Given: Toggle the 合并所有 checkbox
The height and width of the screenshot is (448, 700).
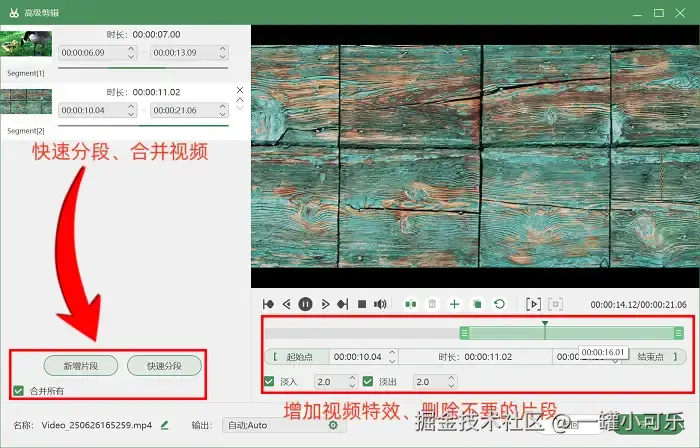Looking at the screenshot, I should click(18, 391).
